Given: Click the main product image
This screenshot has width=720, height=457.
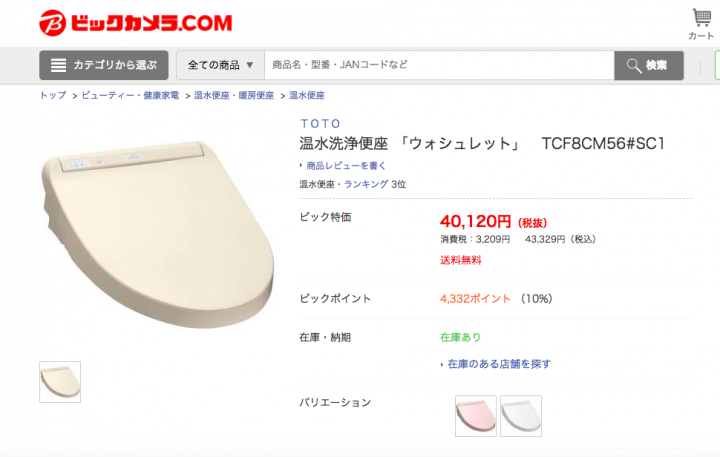Looking at the screenshot, I should [158, 234].
